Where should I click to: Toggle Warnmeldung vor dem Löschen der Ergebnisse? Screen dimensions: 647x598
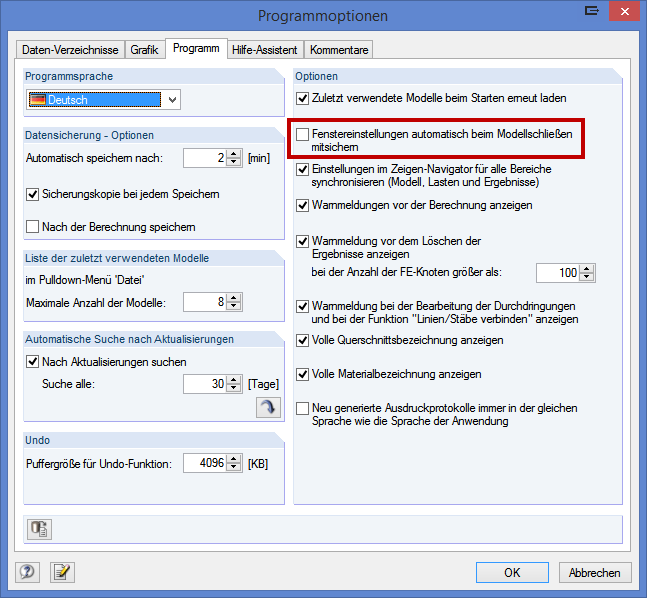[302, 241]
